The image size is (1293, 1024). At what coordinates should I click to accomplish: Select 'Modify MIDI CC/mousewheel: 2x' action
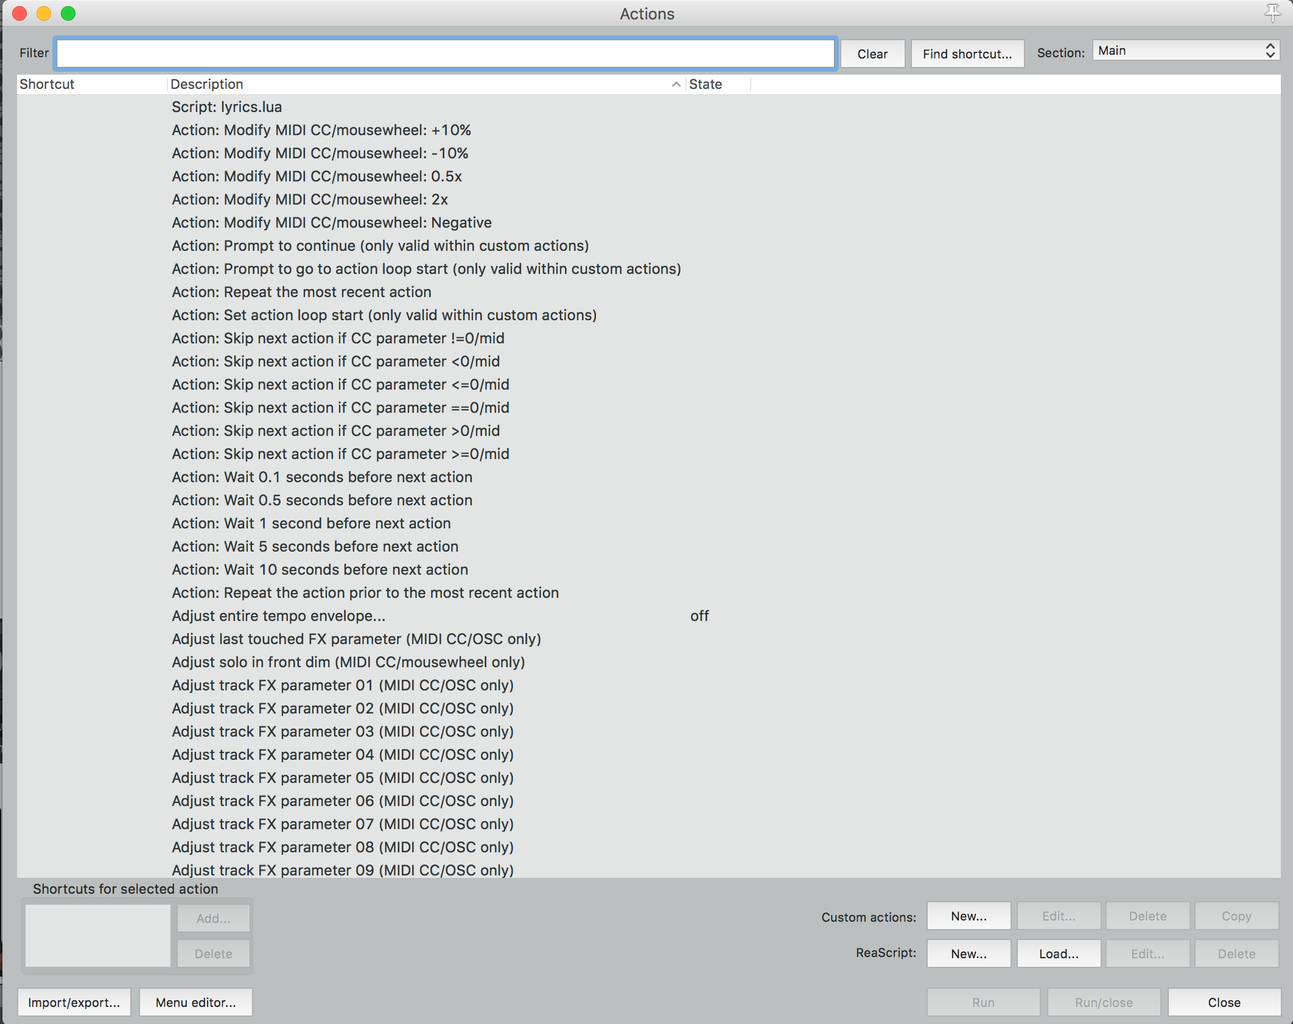click(x=648, y=199)
